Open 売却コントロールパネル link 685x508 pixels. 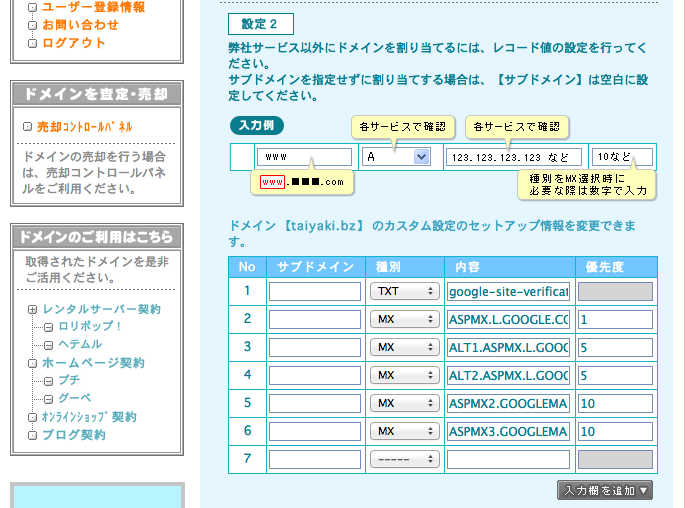(x=84, y=127)
